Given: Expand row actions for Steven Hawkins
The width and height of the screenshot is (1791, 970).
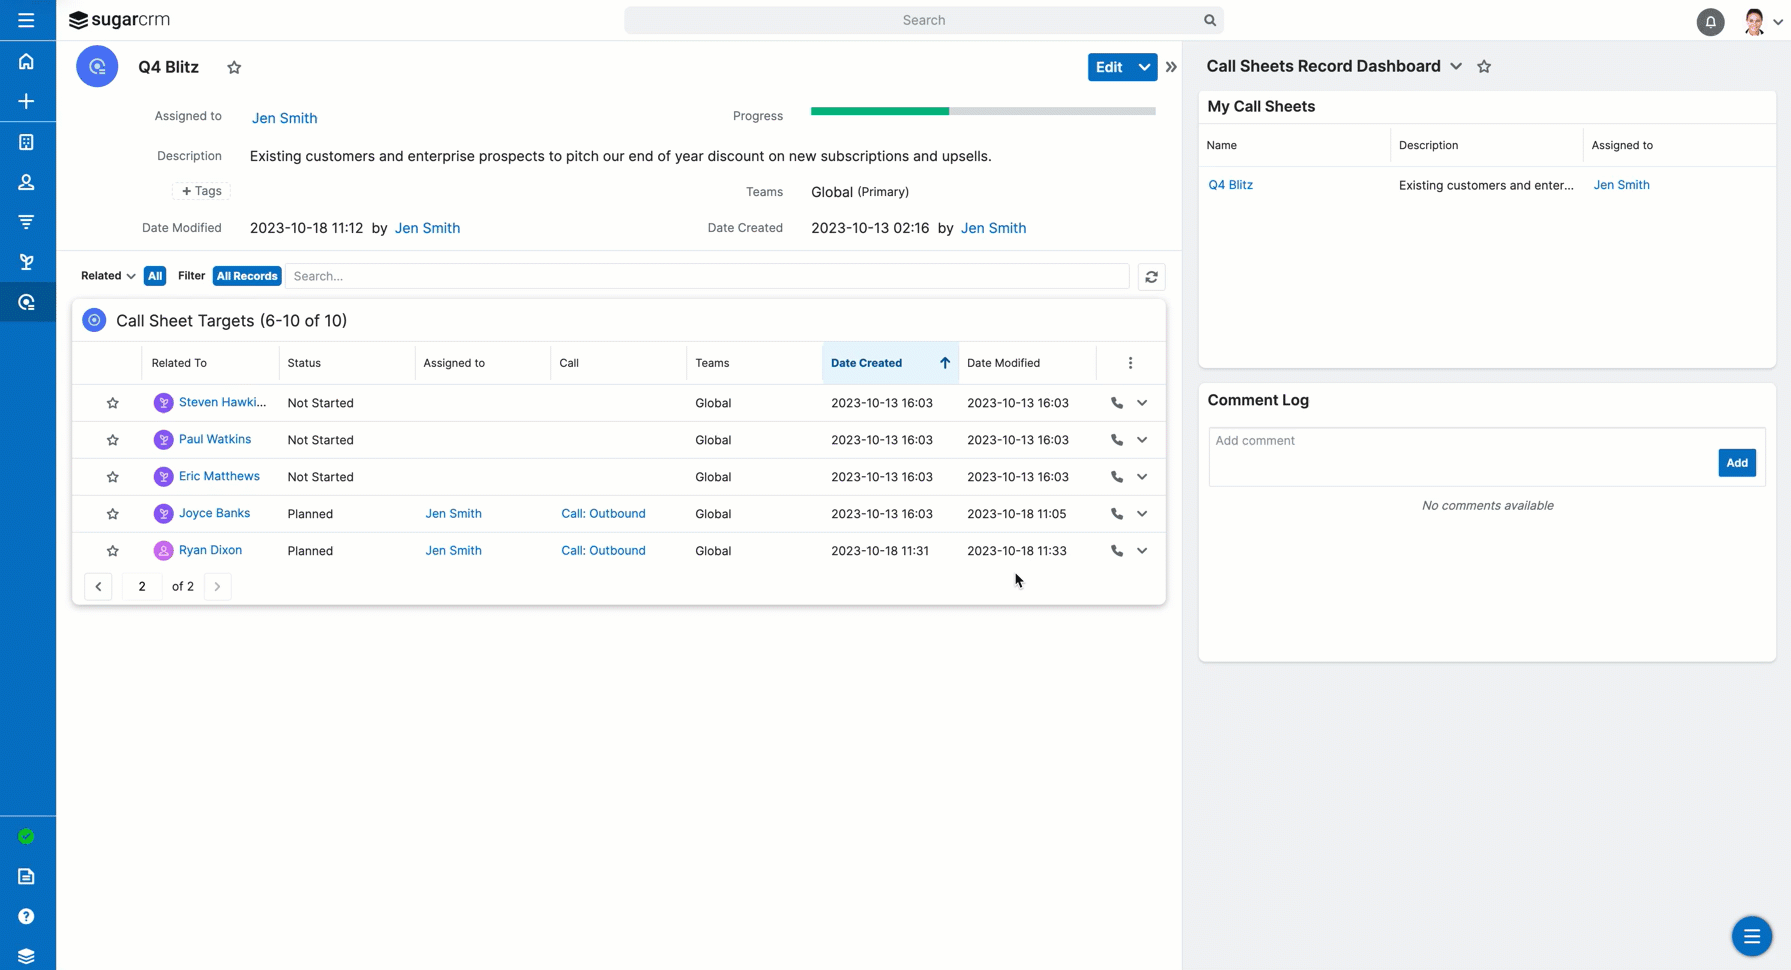Looking at the screenshot, I should [1142, 403].
